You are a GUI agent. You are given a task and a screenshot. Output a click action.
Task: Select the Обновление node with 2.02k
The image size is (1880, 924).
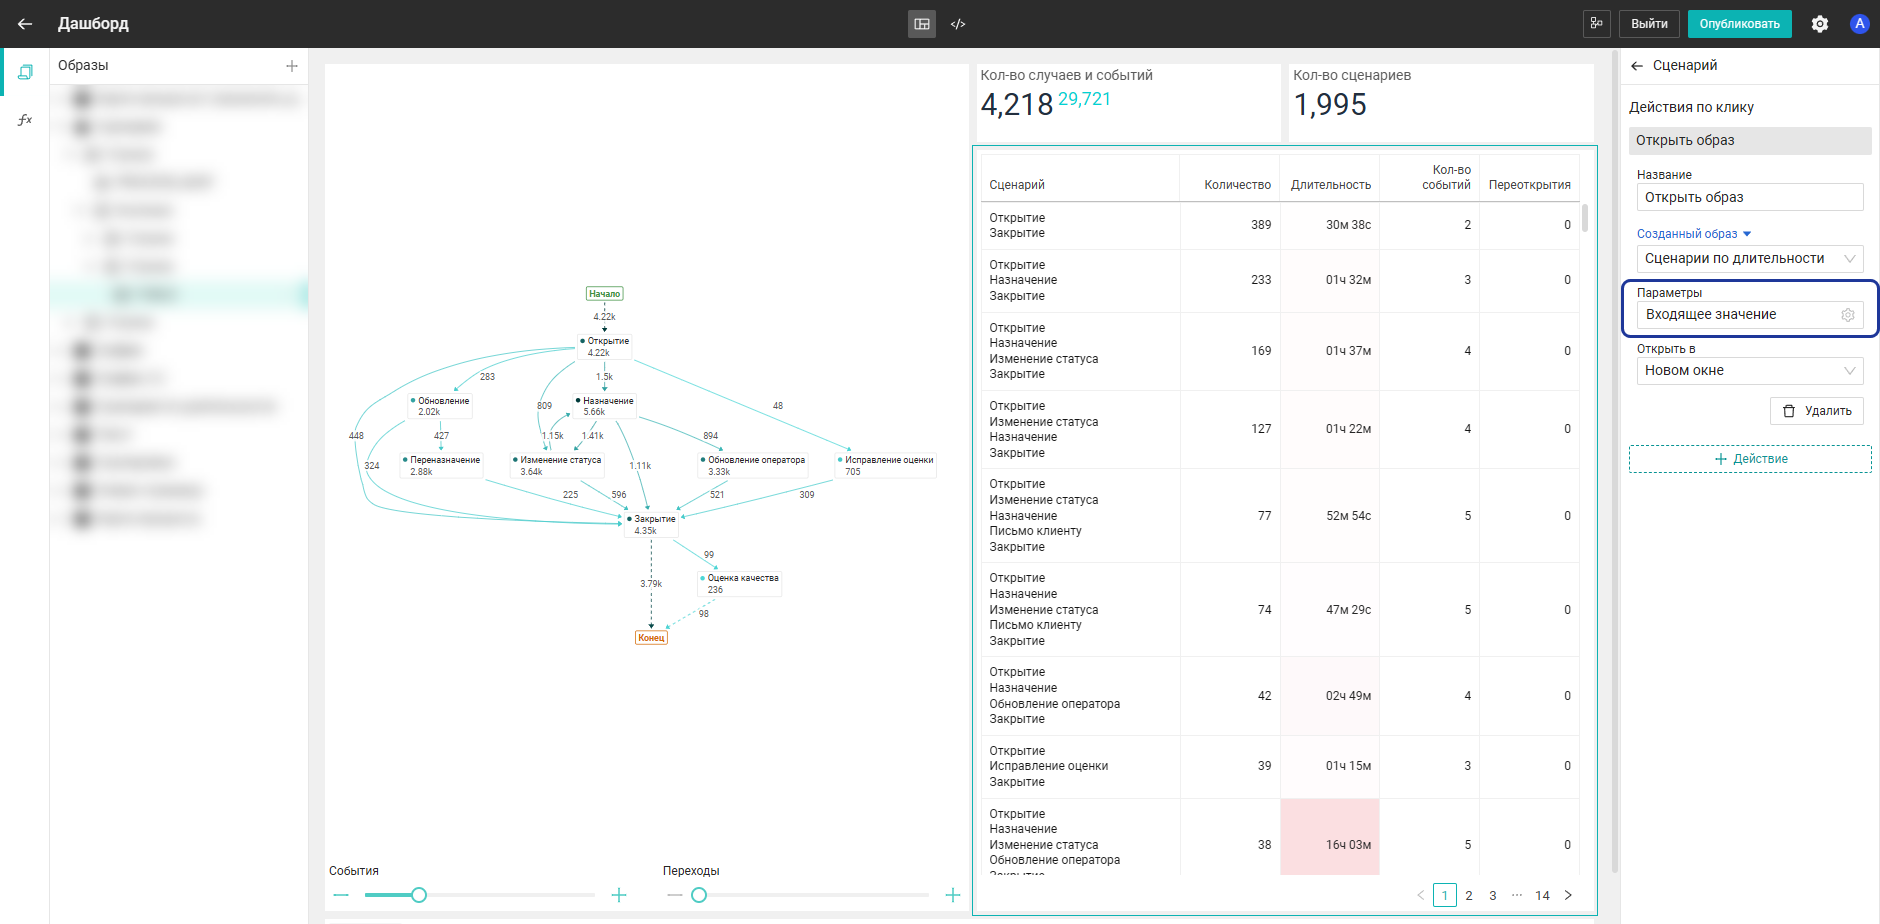(440, 406)
